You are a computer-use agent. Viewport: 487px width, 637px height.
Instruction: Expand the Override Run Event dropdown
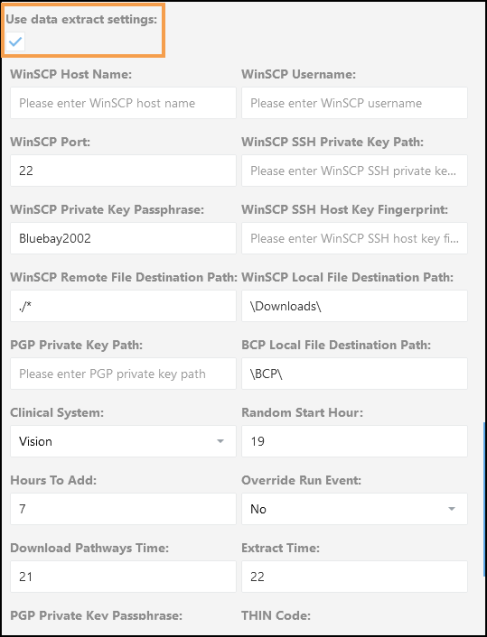[451, 509]
